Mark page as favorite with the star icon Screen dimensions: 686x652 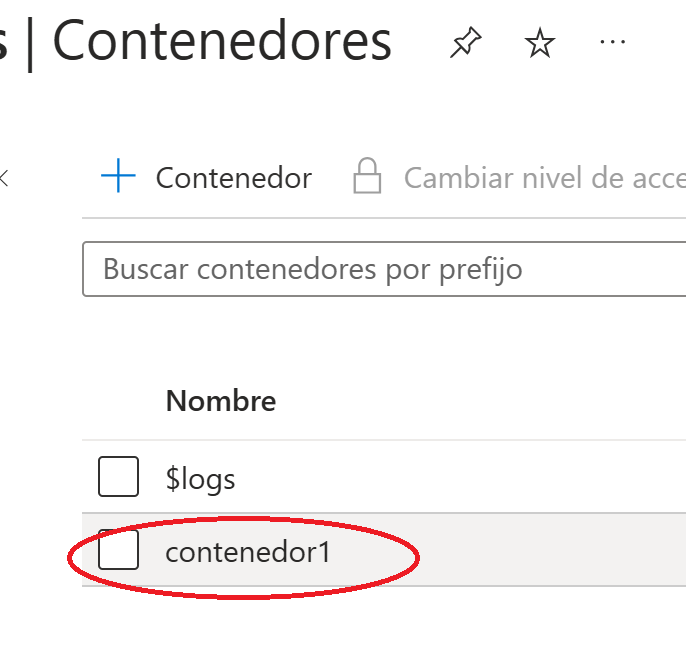pyautogui.click(x=540, y=42)
